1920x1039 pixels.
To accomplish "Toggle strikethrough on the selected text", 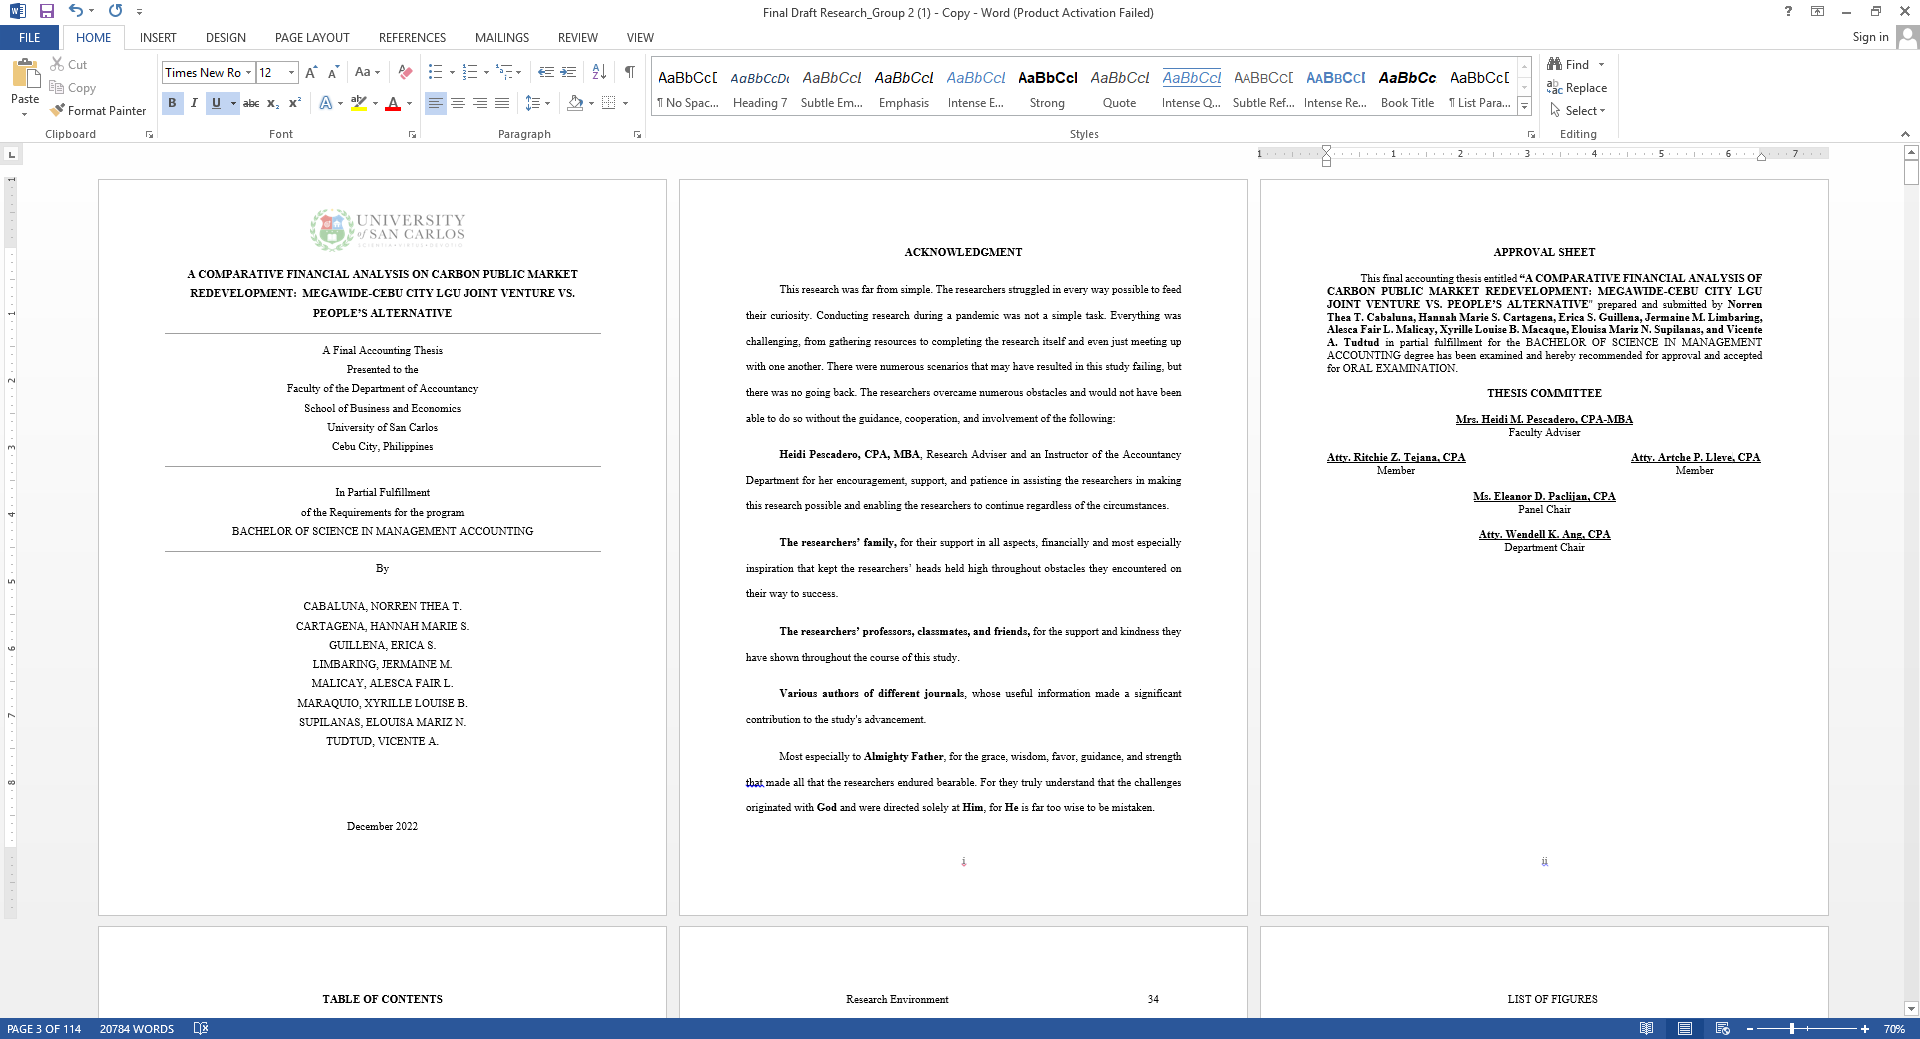I will tap(251, 103).
